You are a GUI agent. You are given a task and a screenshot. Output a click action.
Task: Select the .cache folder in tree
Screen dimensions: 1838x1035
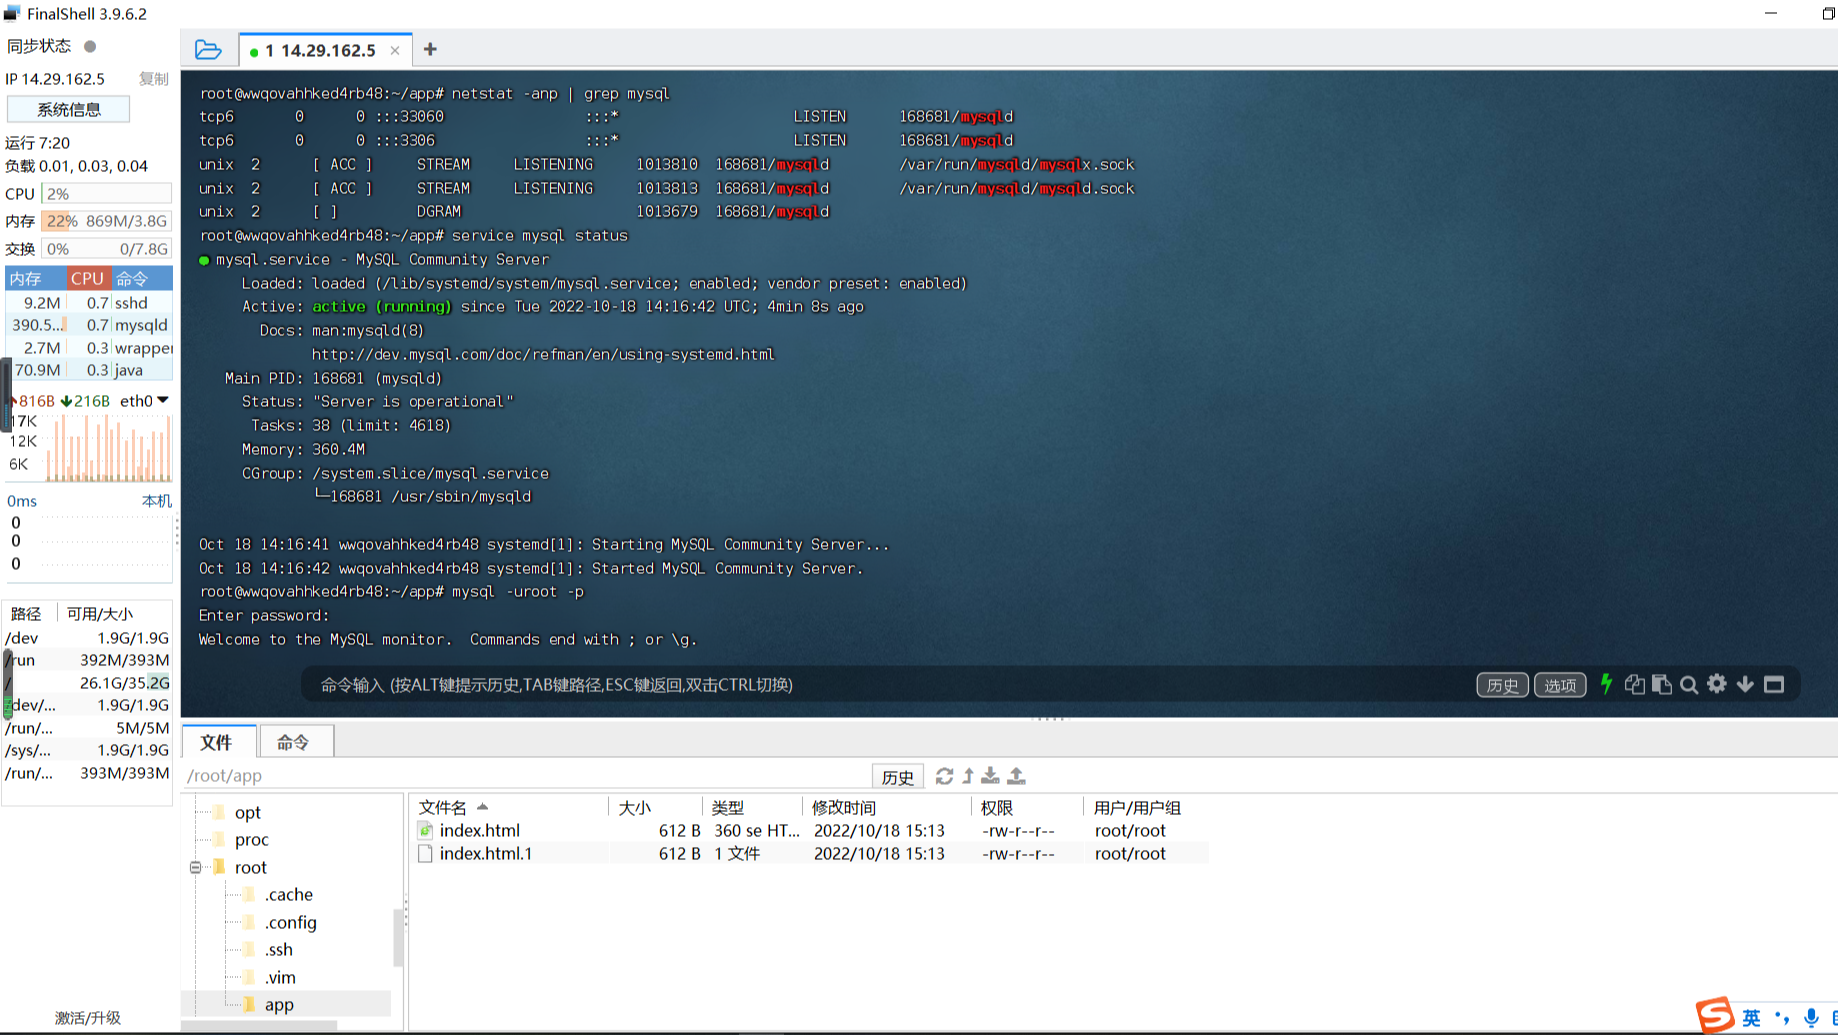[x=288, y=895]
